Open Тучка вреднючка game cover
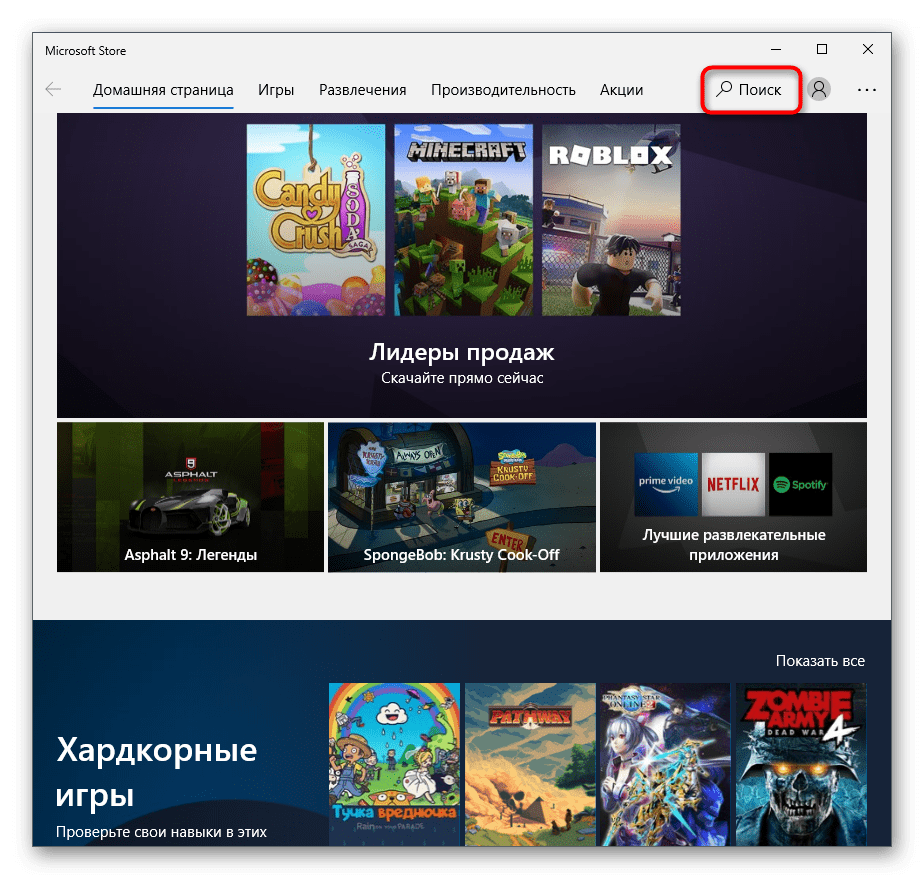Viewport: 924px width, 879px height. click(394, 764)
